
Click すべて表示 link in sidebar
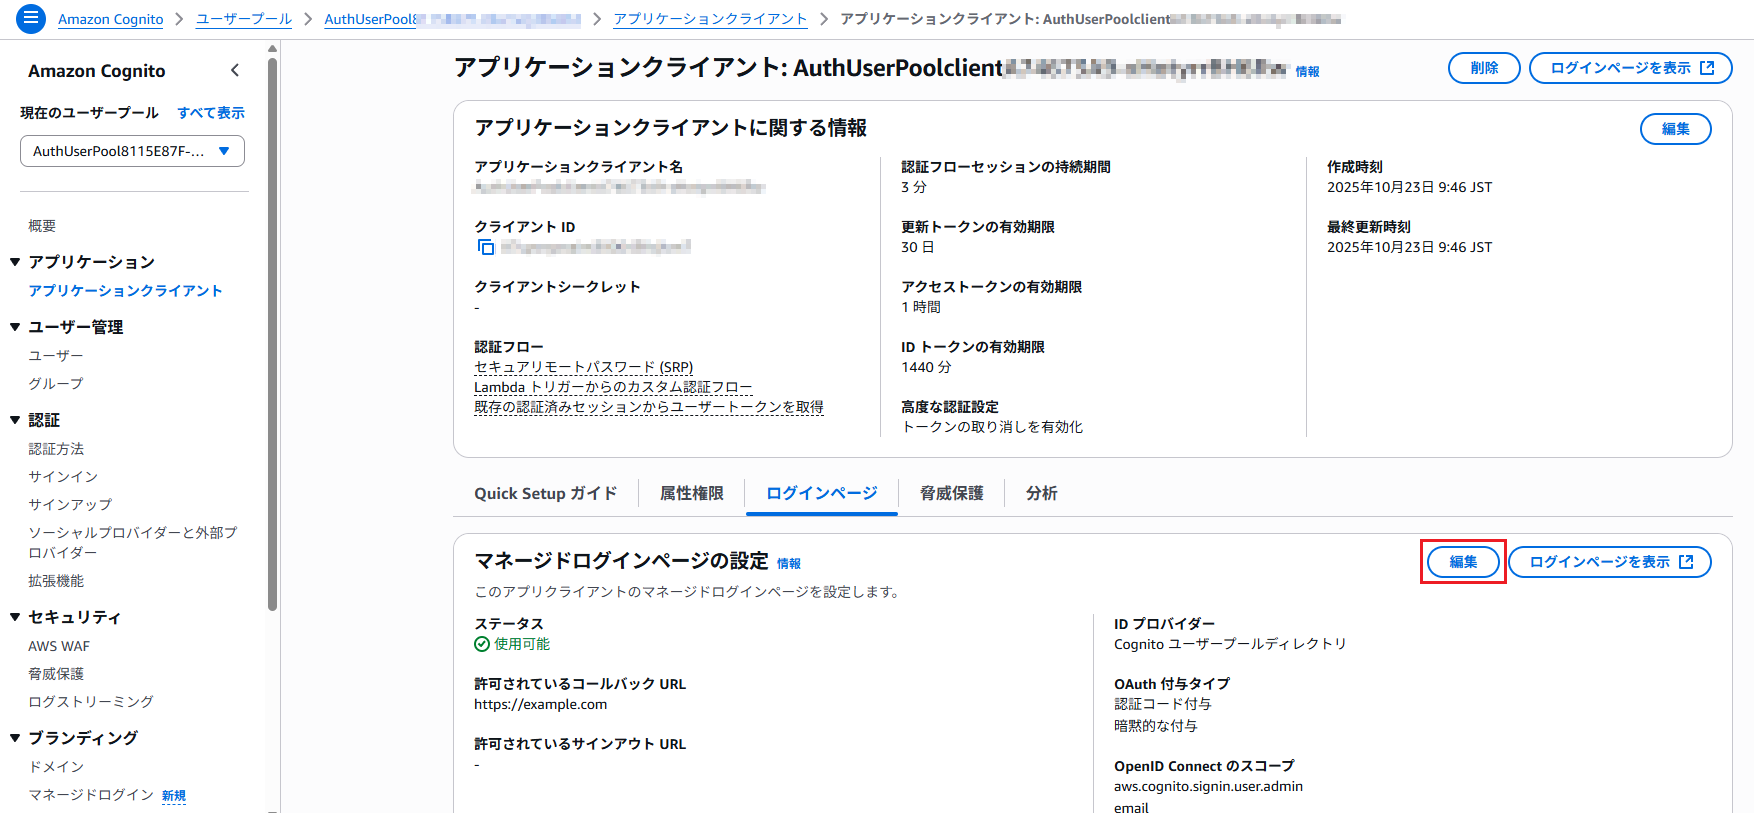point(211,113)
